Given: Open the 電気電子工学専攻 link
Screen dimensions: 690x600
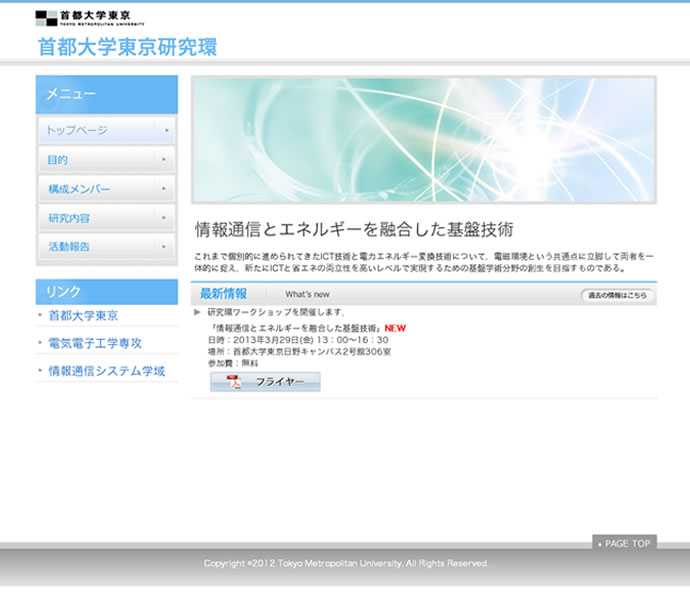Looking at the screenshot, I should coord(95,343).
